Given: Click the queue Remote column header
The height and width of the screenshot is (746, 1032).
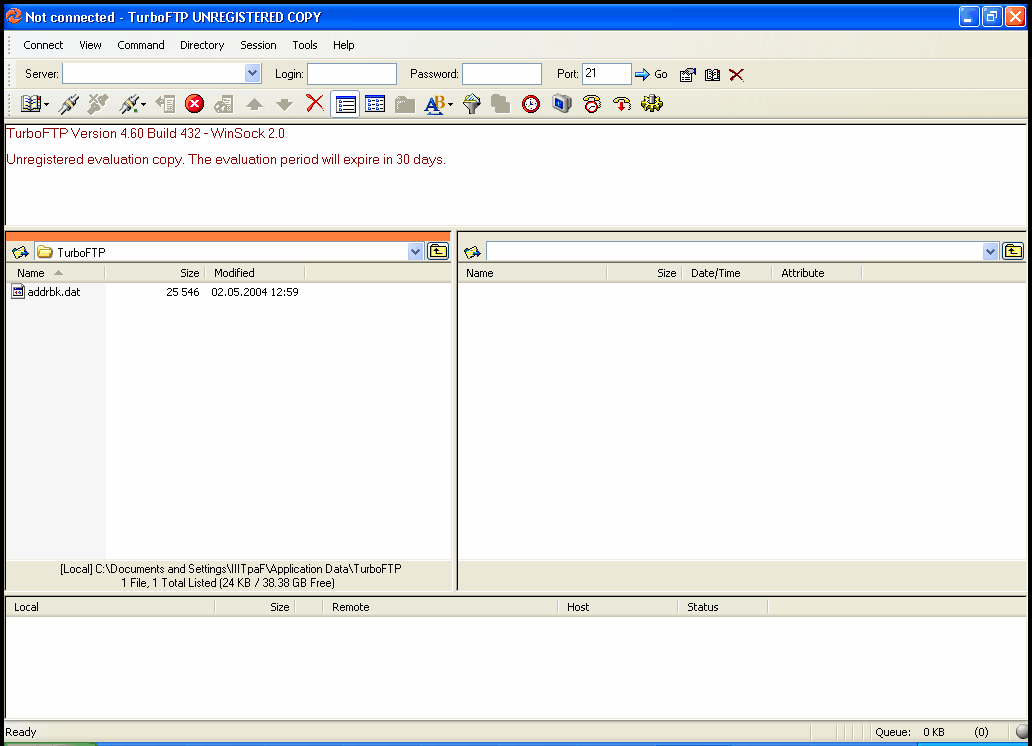Looking at the screenshot, I should click(x=440, y=607).
